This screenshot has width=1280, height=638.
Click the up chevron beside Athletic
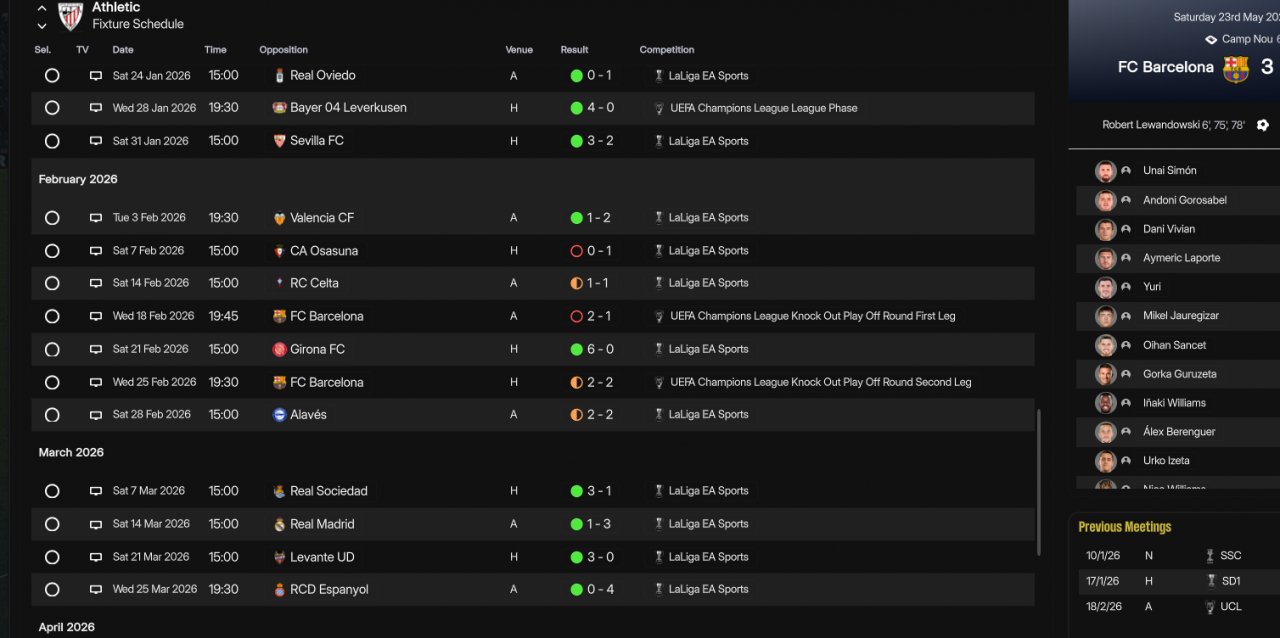tap(42, 8)
